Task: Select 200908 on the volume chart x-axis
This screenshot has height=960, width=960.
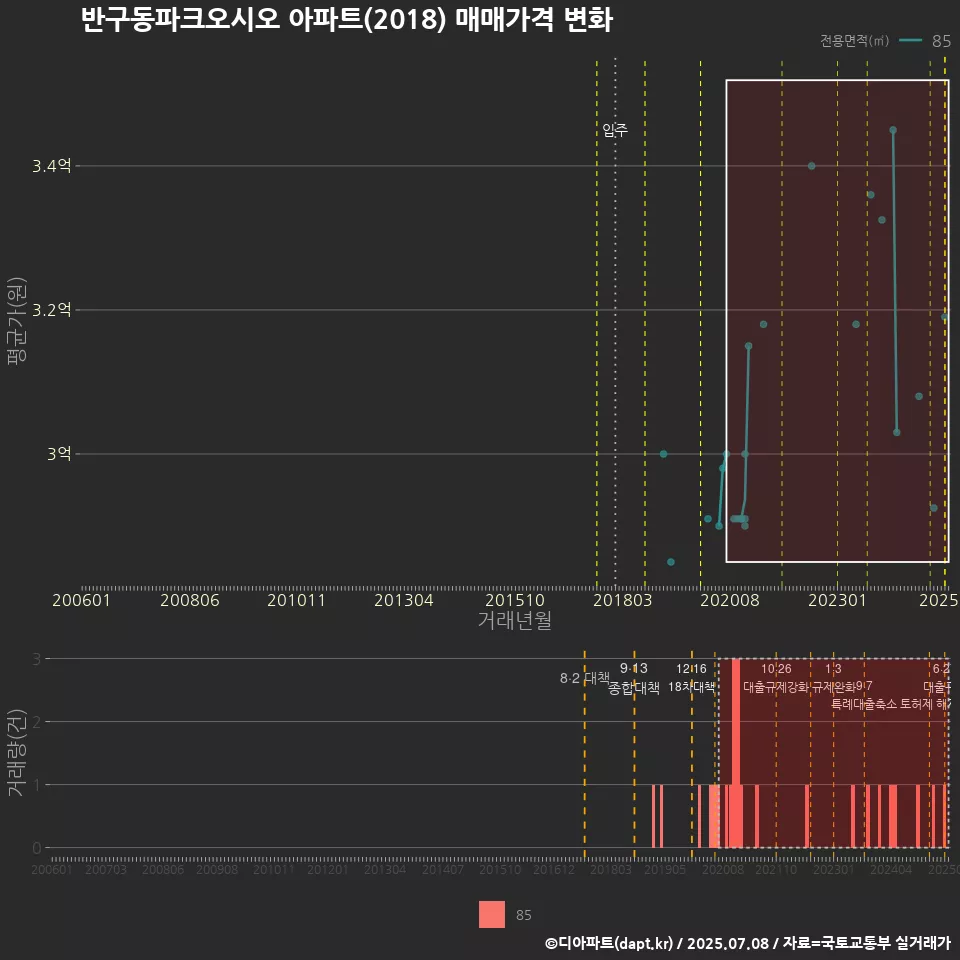Action: (217, 869)
